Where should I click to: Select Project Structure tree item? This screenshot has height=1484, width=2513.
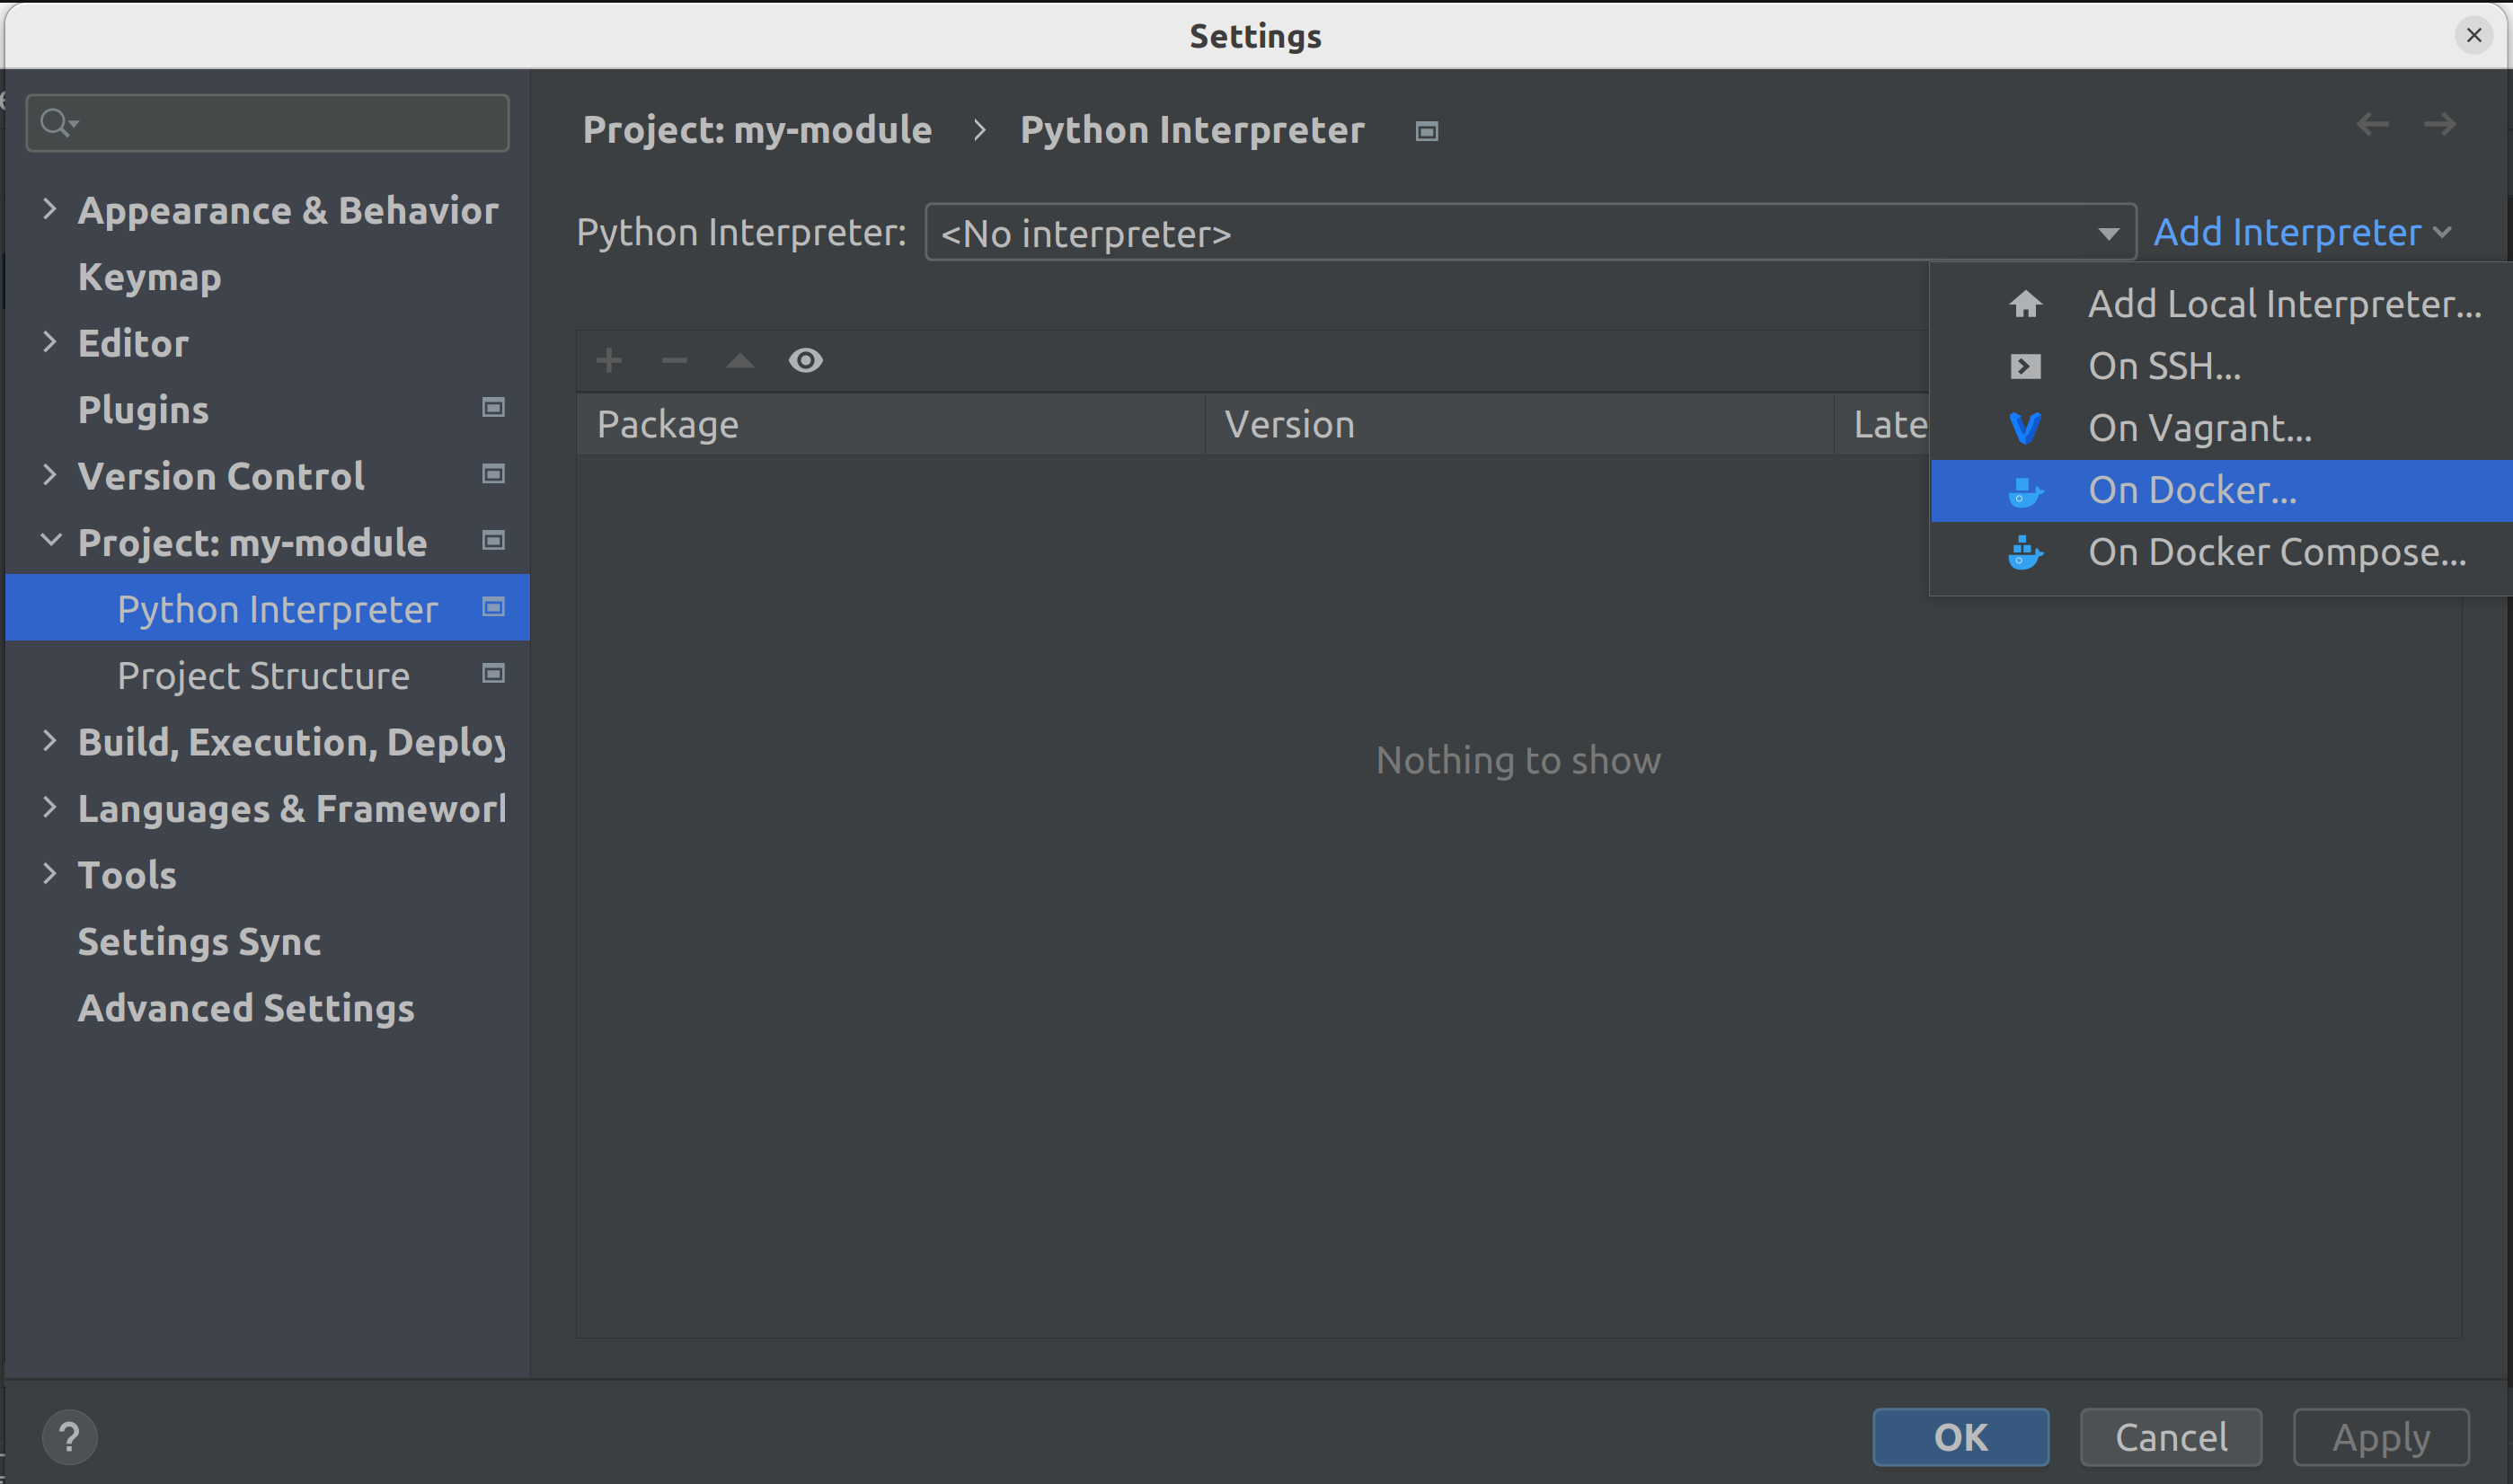261,673
